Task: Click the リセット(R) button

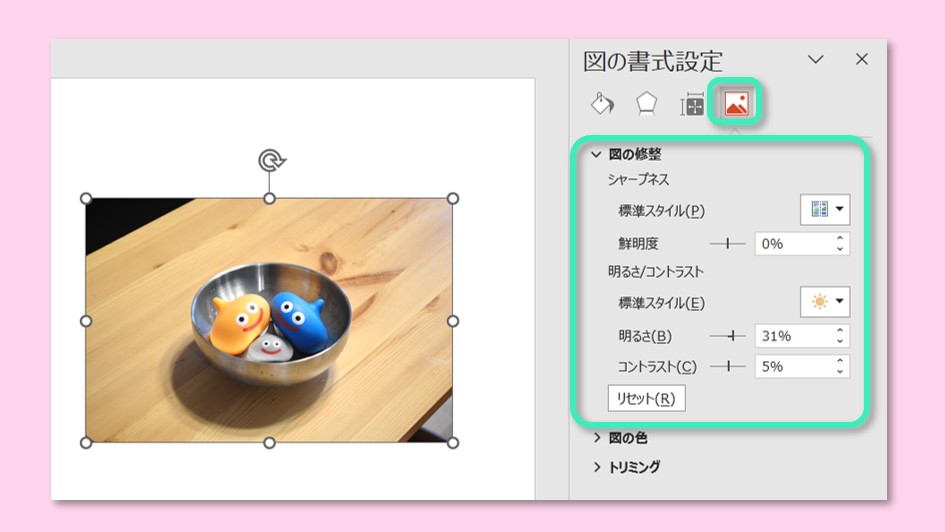Action: click(x=646, y=398)
